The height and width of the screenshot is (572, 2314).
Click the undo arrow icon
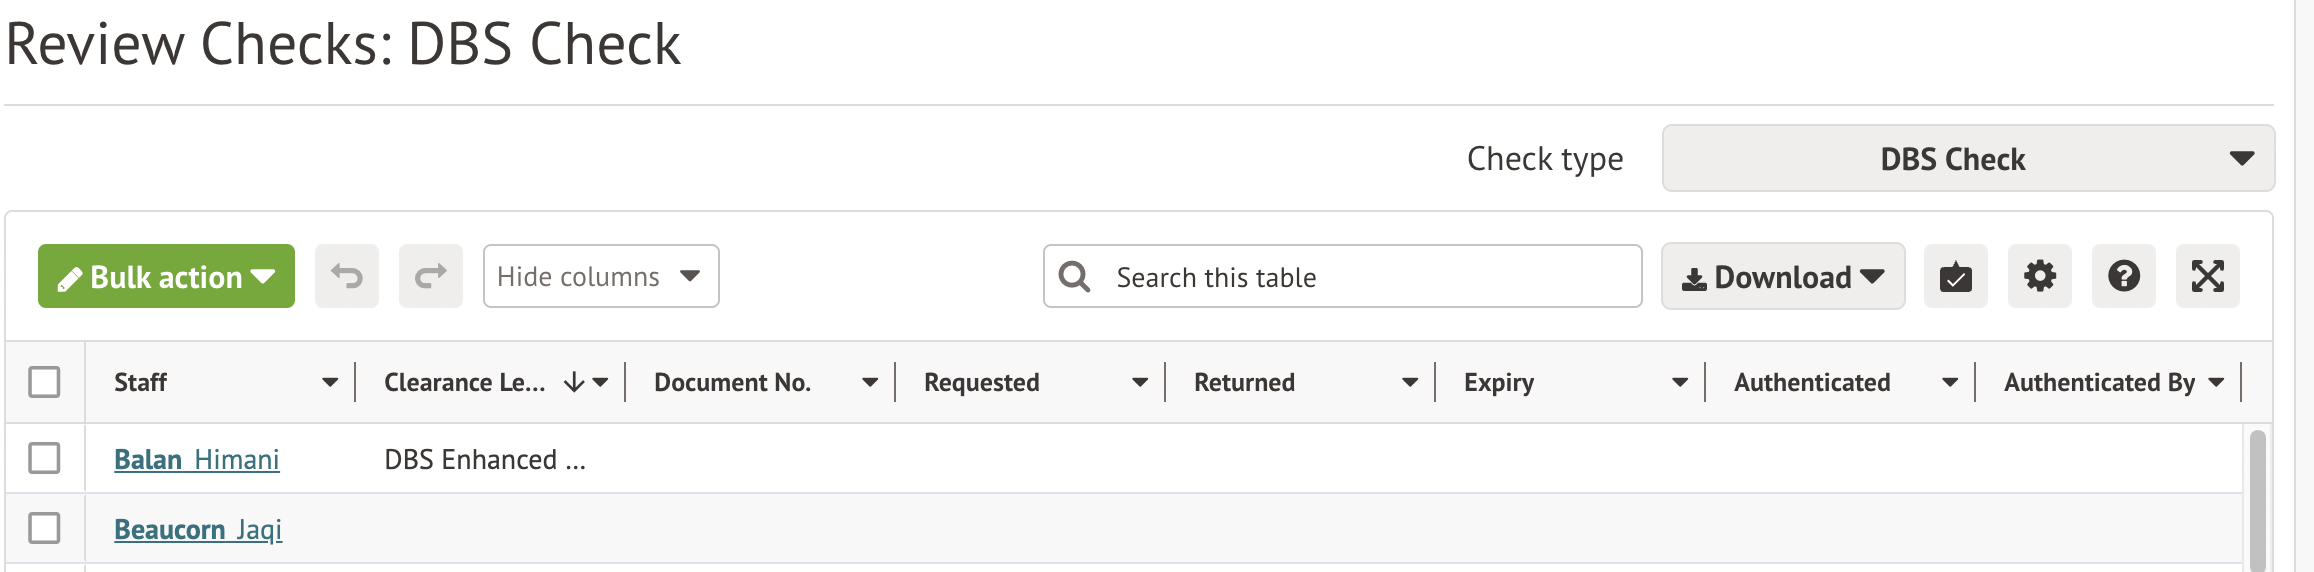(347, 276)
